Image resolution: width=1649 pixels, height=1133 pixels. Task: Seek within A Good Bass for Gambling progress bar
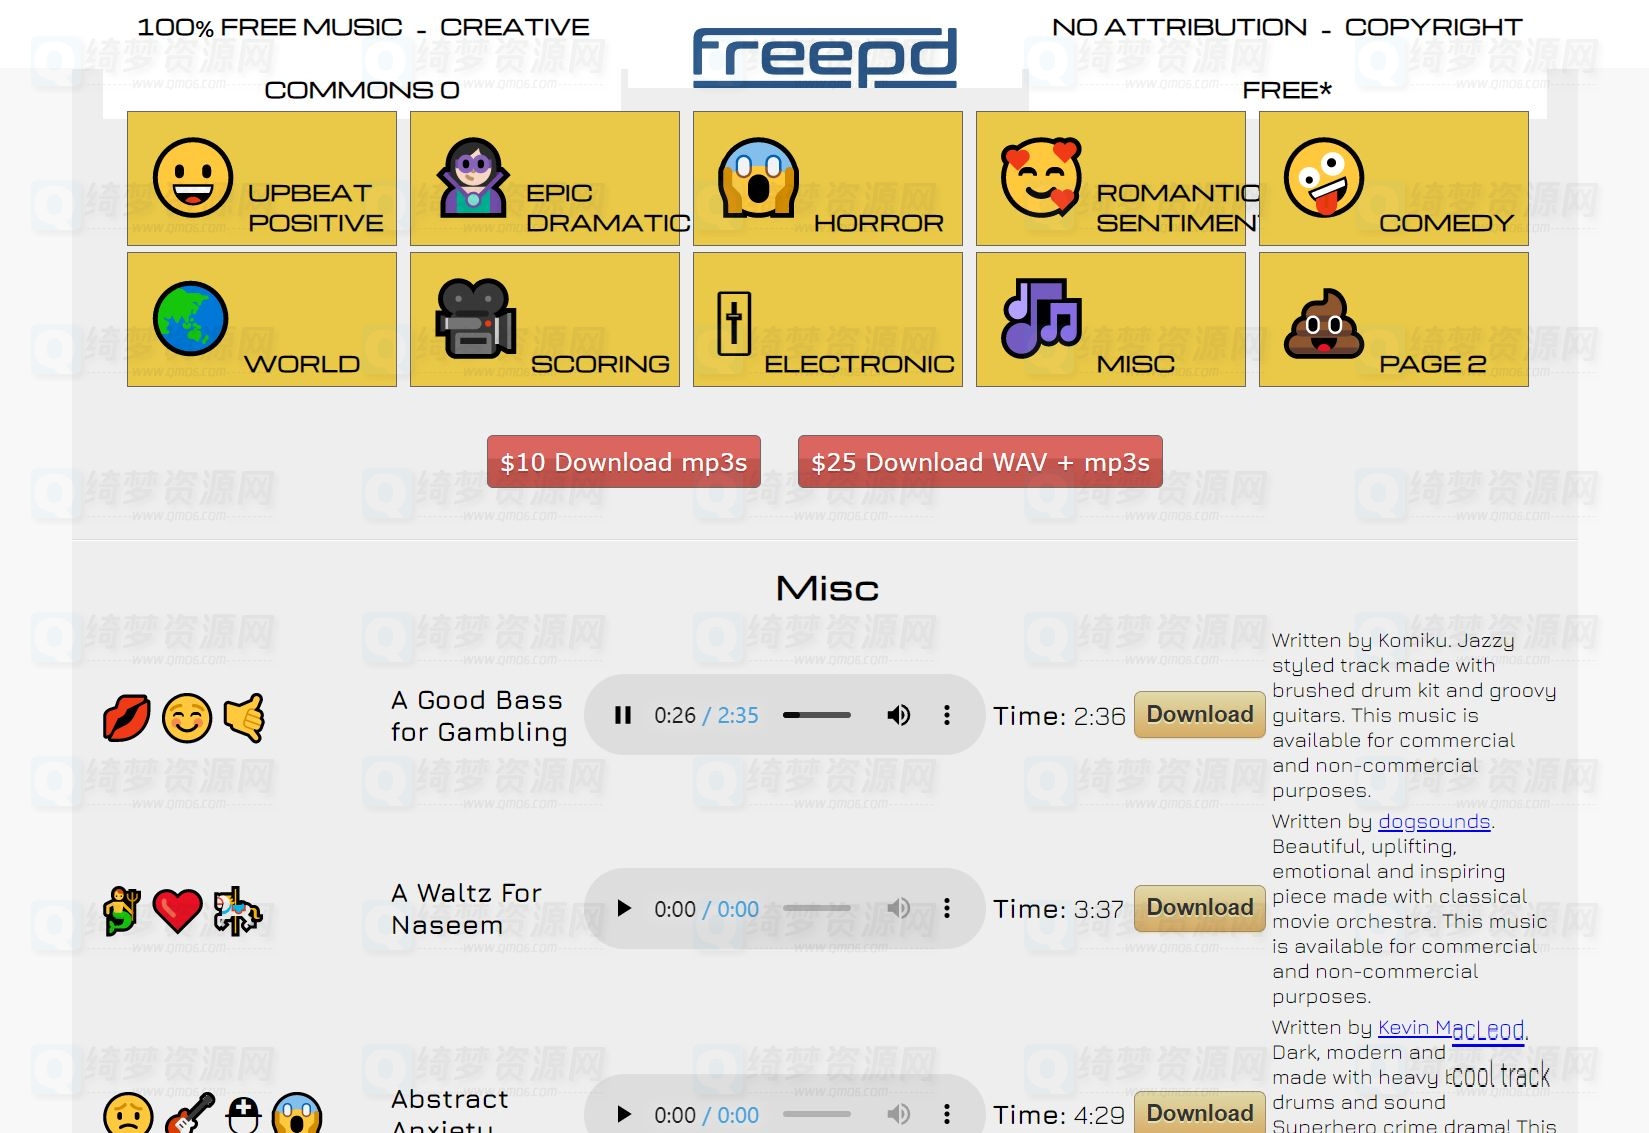point(817,715)
